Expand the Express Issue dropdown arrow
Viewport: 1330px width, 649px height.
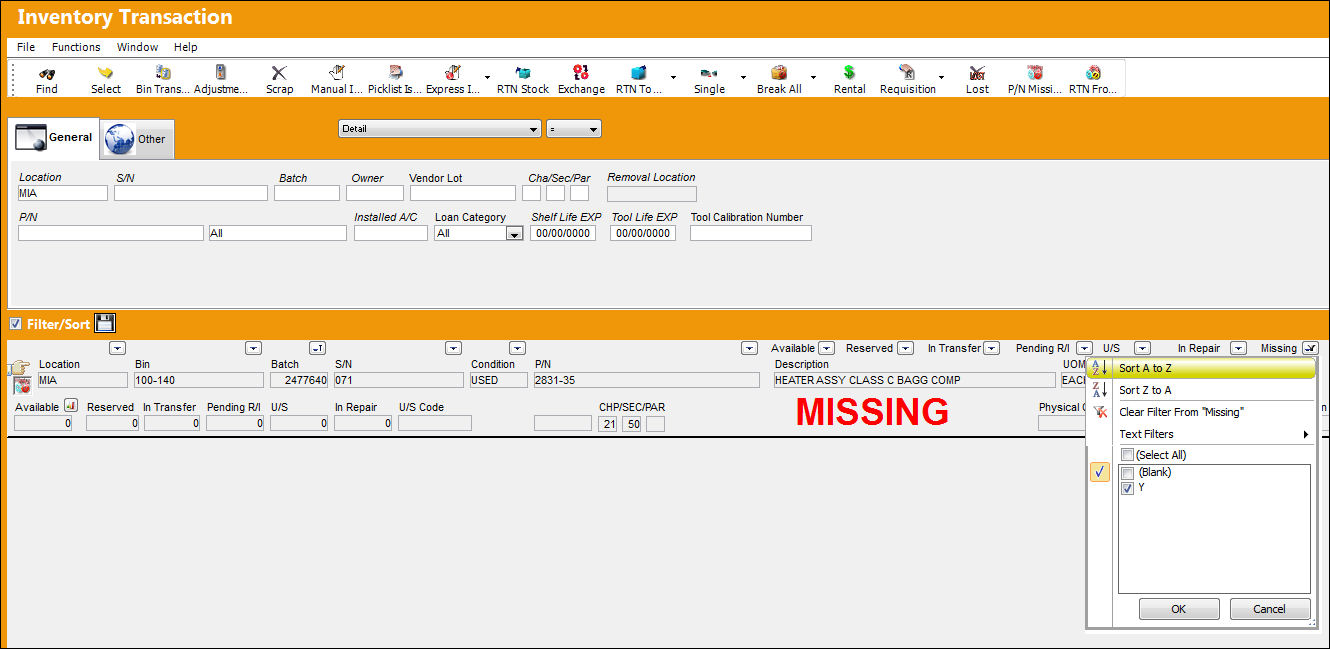point(487,77)
